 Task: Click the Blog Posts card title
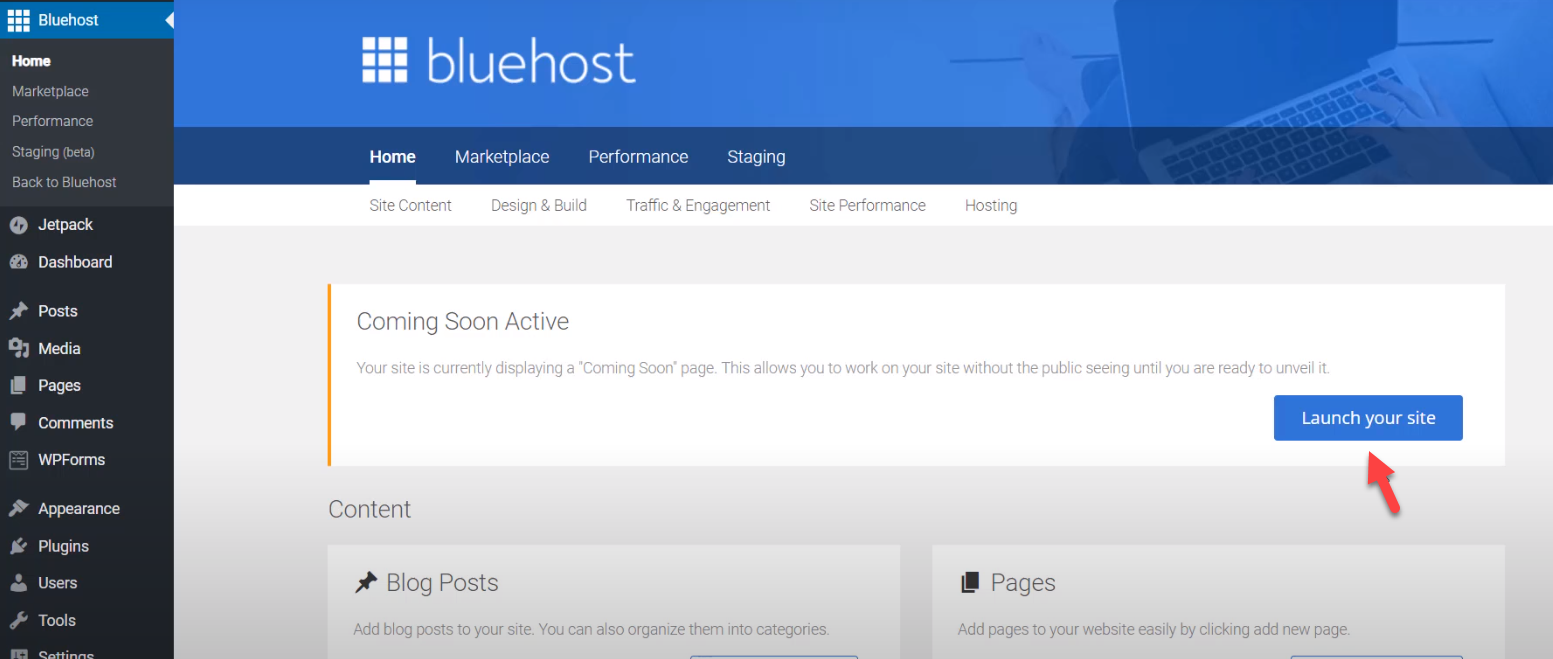[x=442, y=583]
